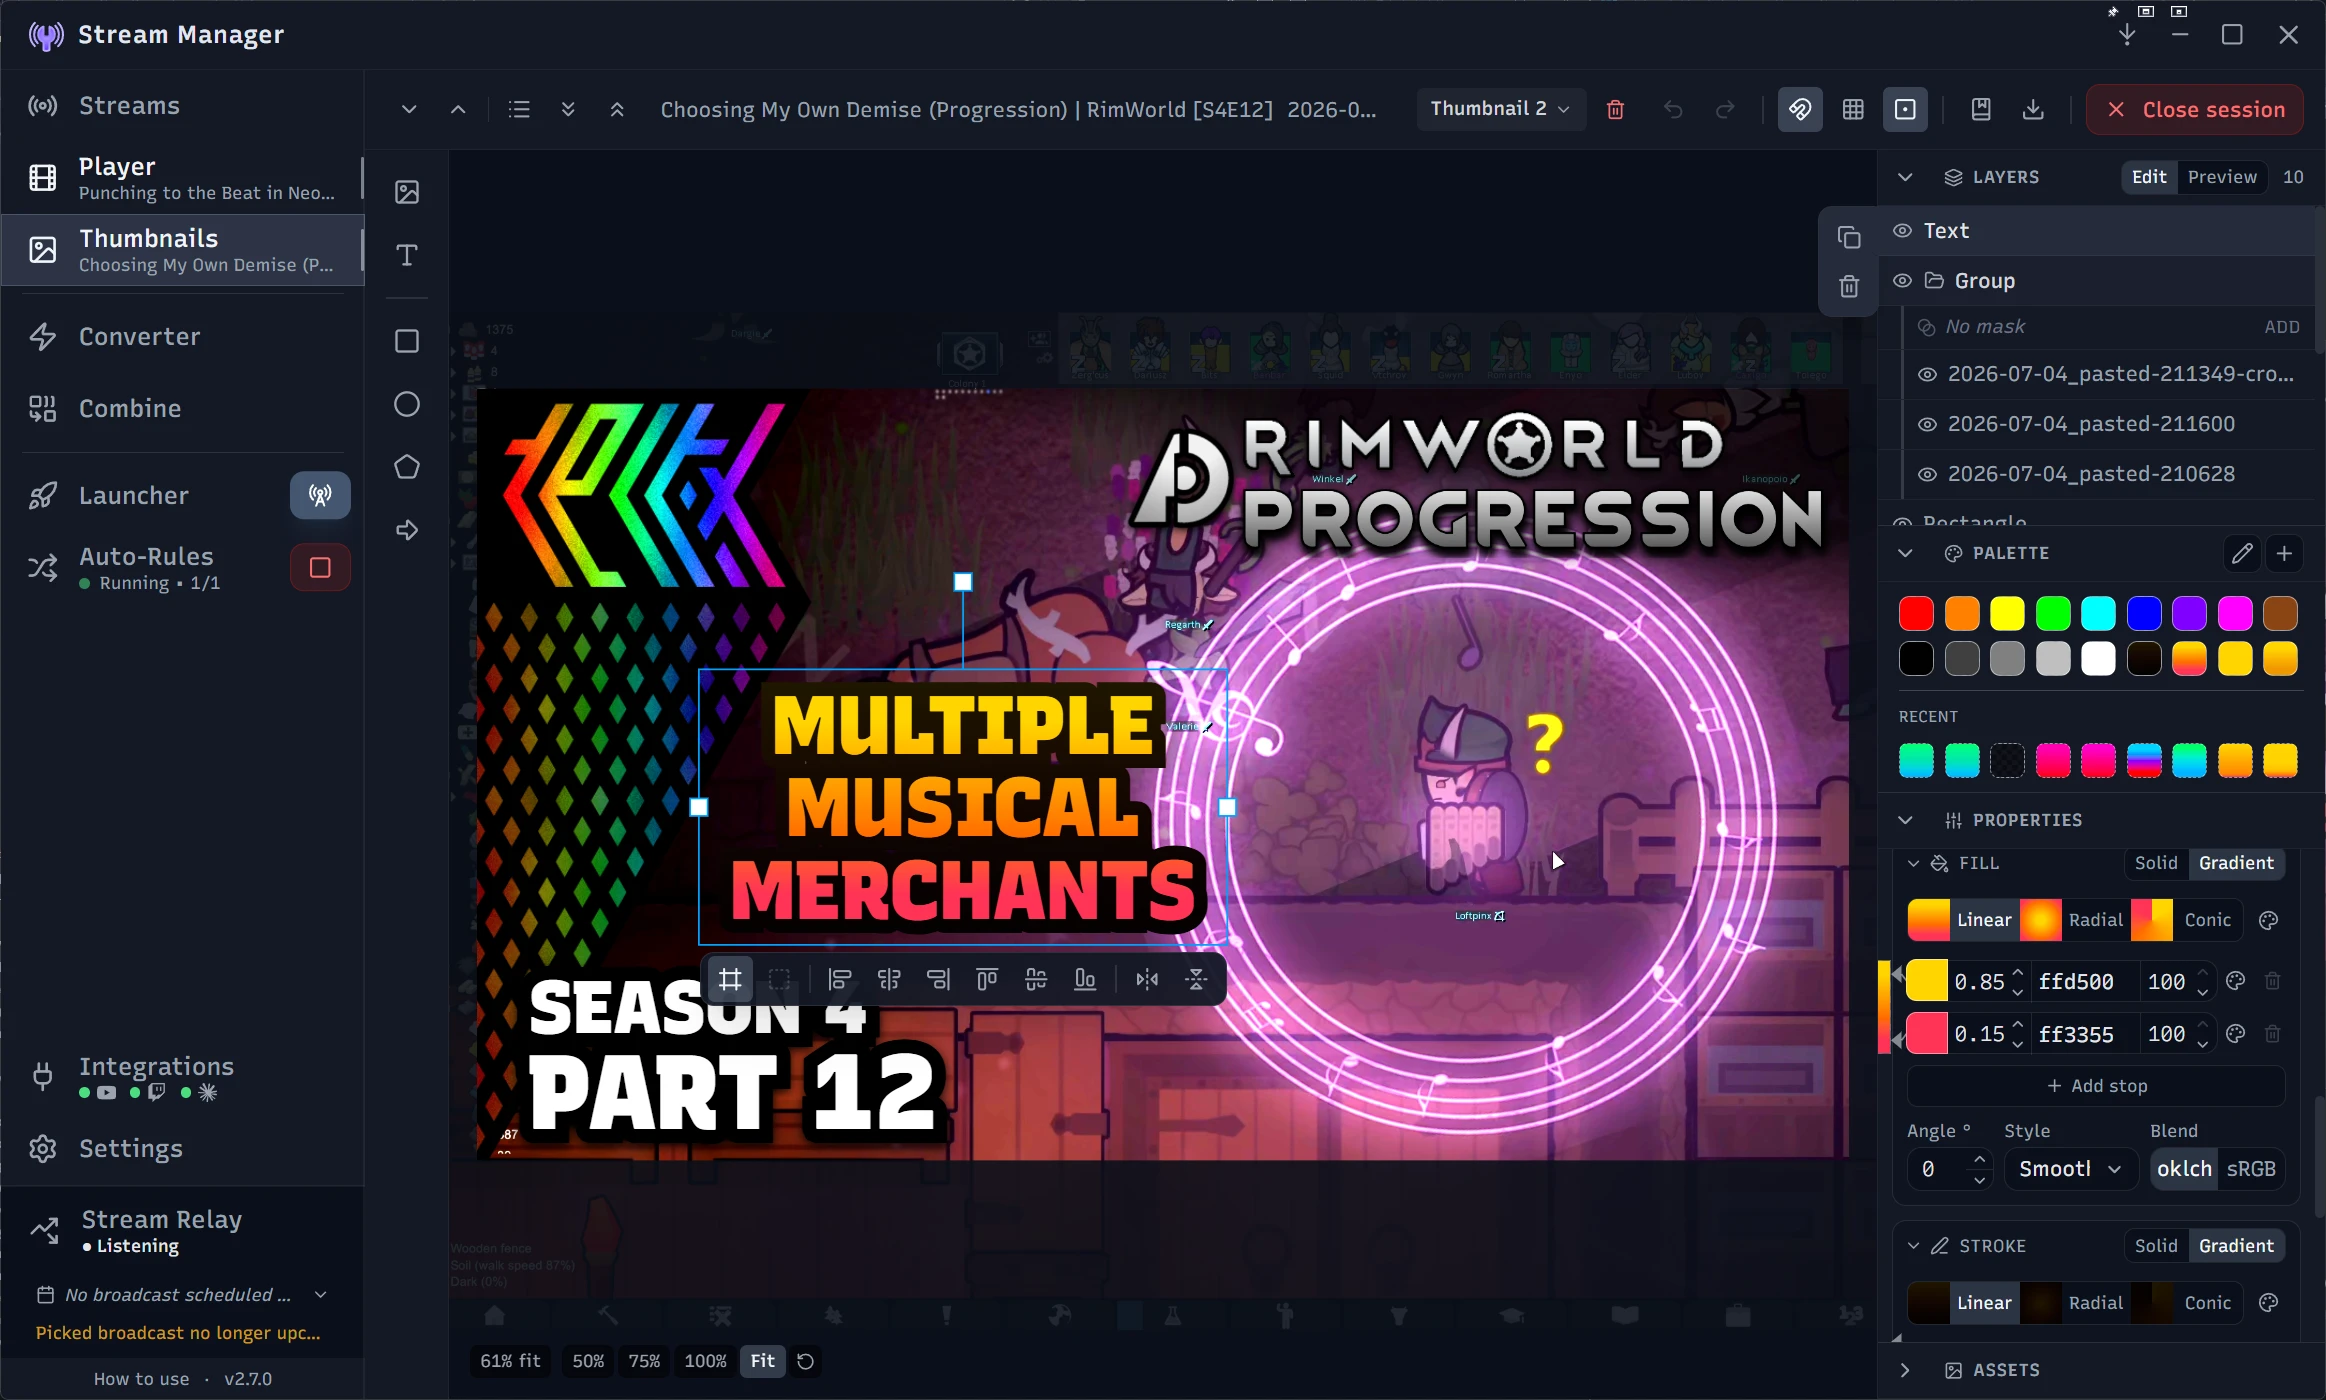The image size is (2326, 1400).
Task: Open the Style dropdown showing Smooth
Action: point(2069,1169)
